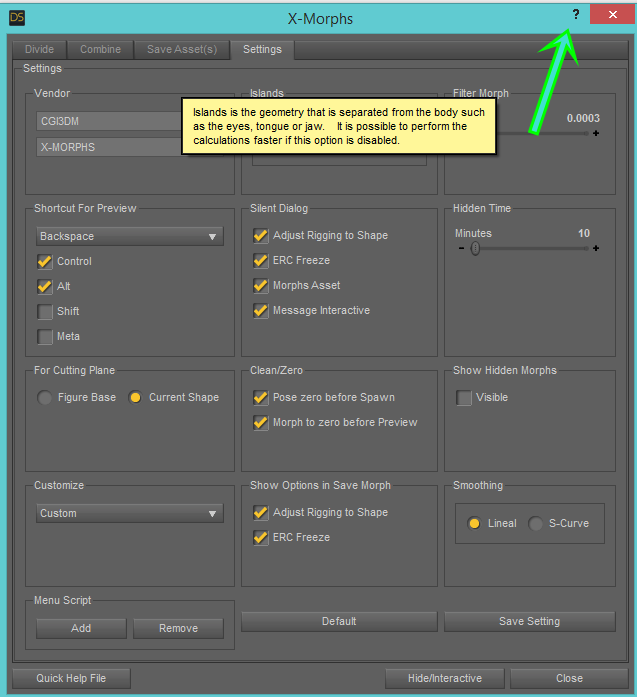Click the 0.0003 Filter Morph value

tap(583, 118)
